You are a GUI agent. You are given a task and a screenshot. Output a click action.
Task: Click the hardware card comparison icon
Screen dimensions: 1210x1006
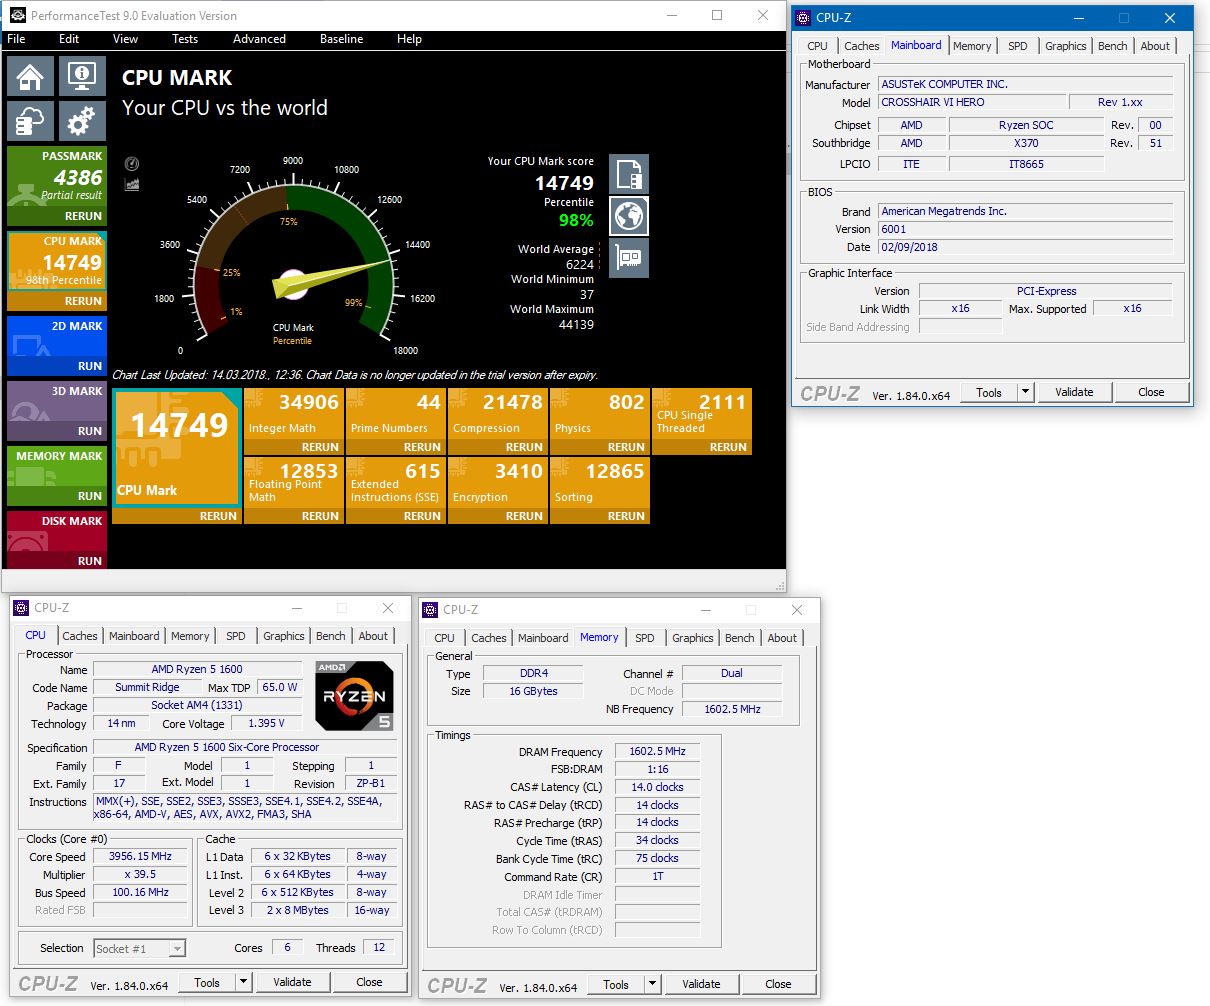click(x=629, y=258)
